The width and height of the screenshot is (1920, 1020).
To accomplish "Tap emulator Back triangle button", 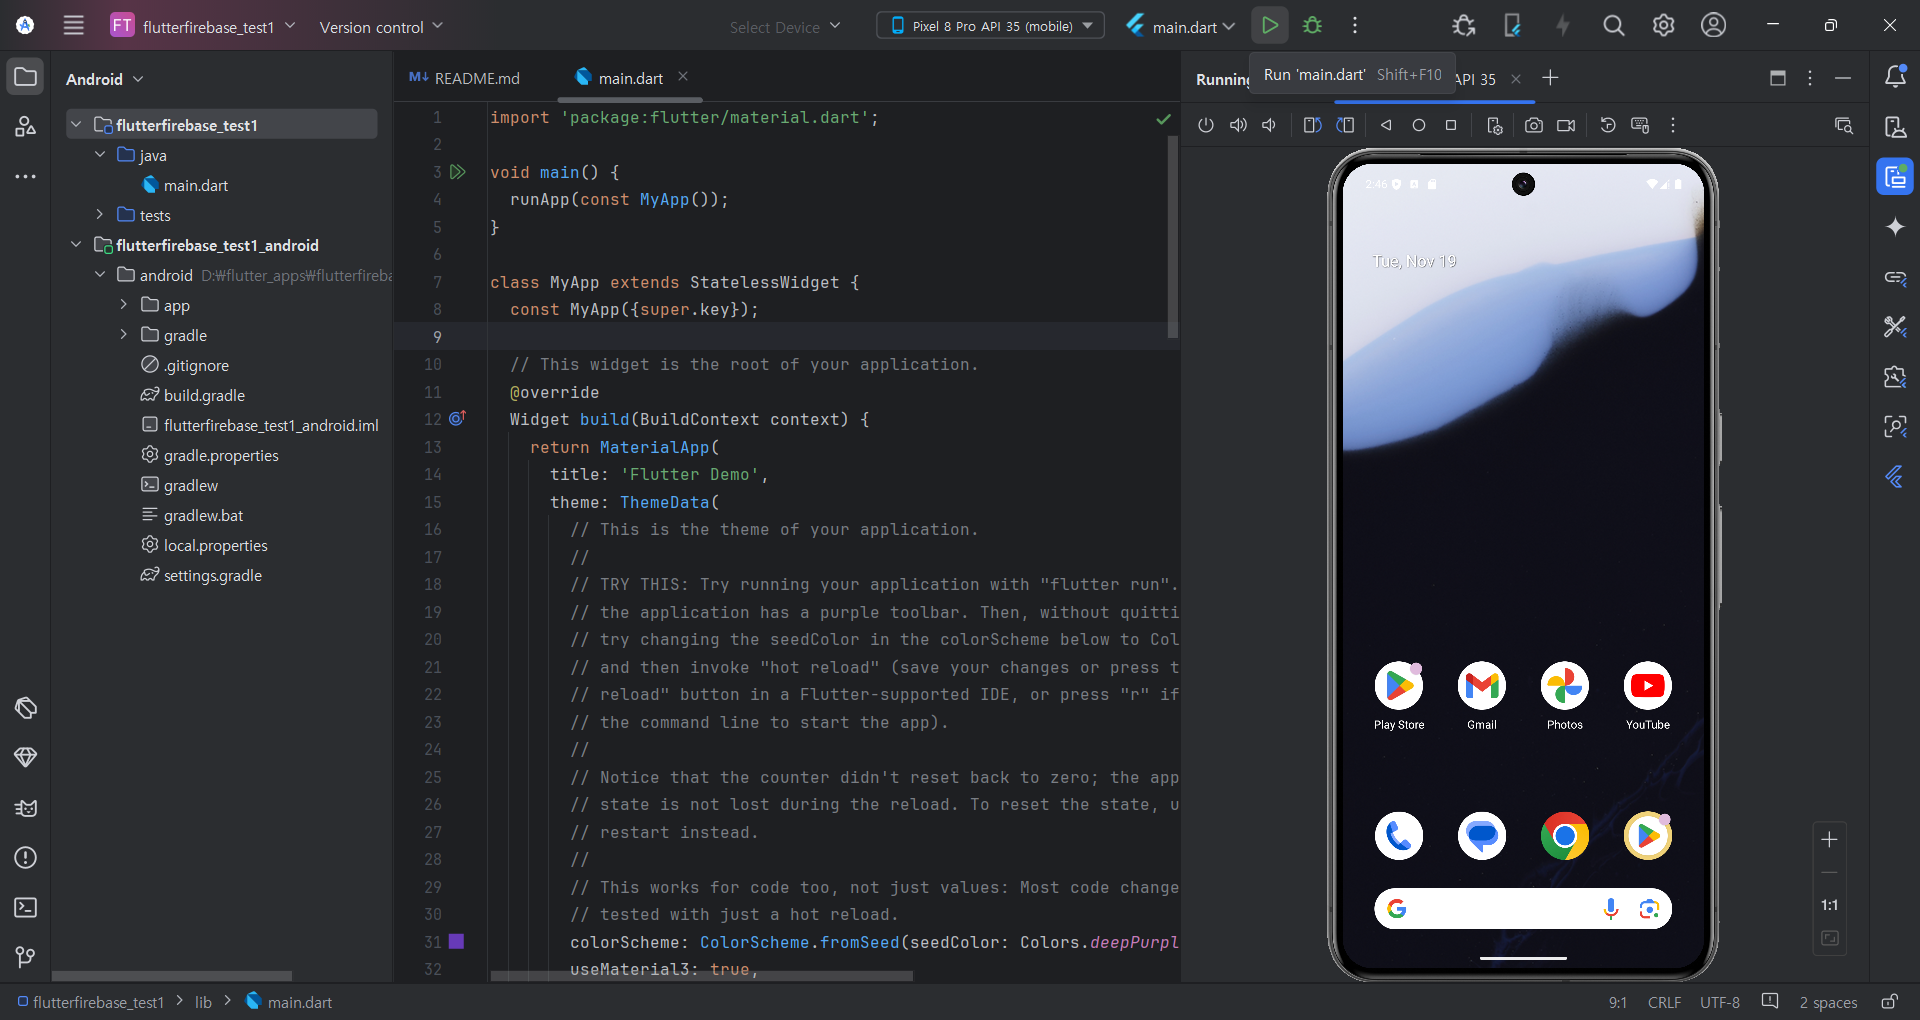I will pyautogui.click(x=1386, y=125).
